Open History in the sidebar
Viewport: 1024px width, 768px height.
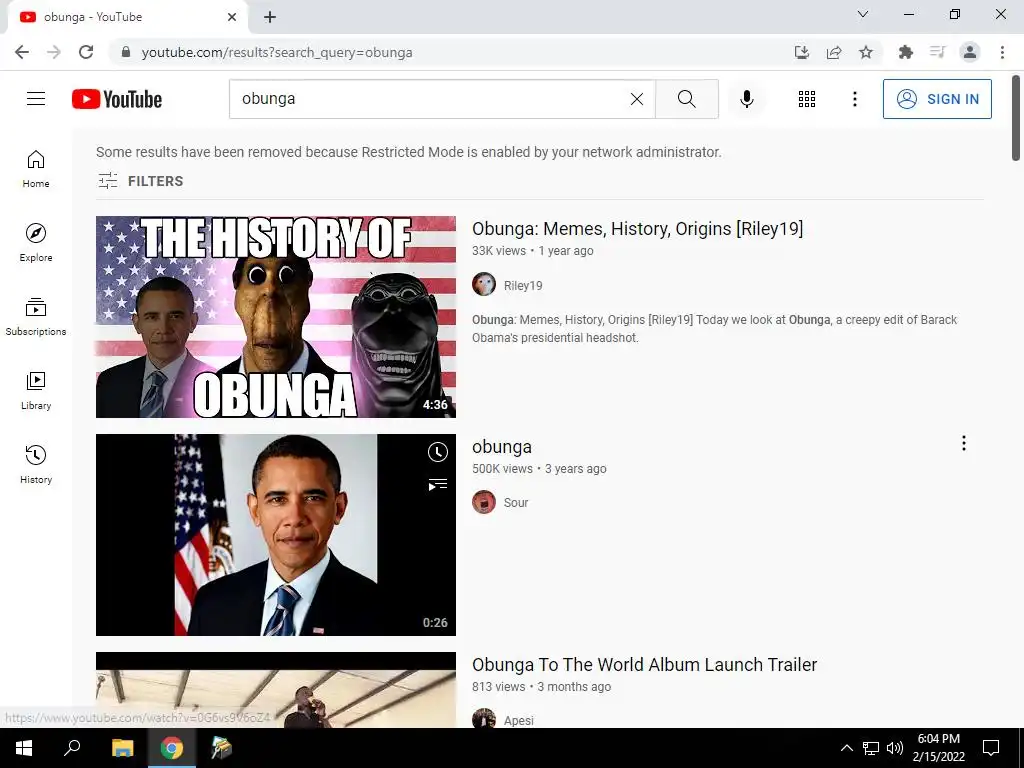[x=36, y=464]
